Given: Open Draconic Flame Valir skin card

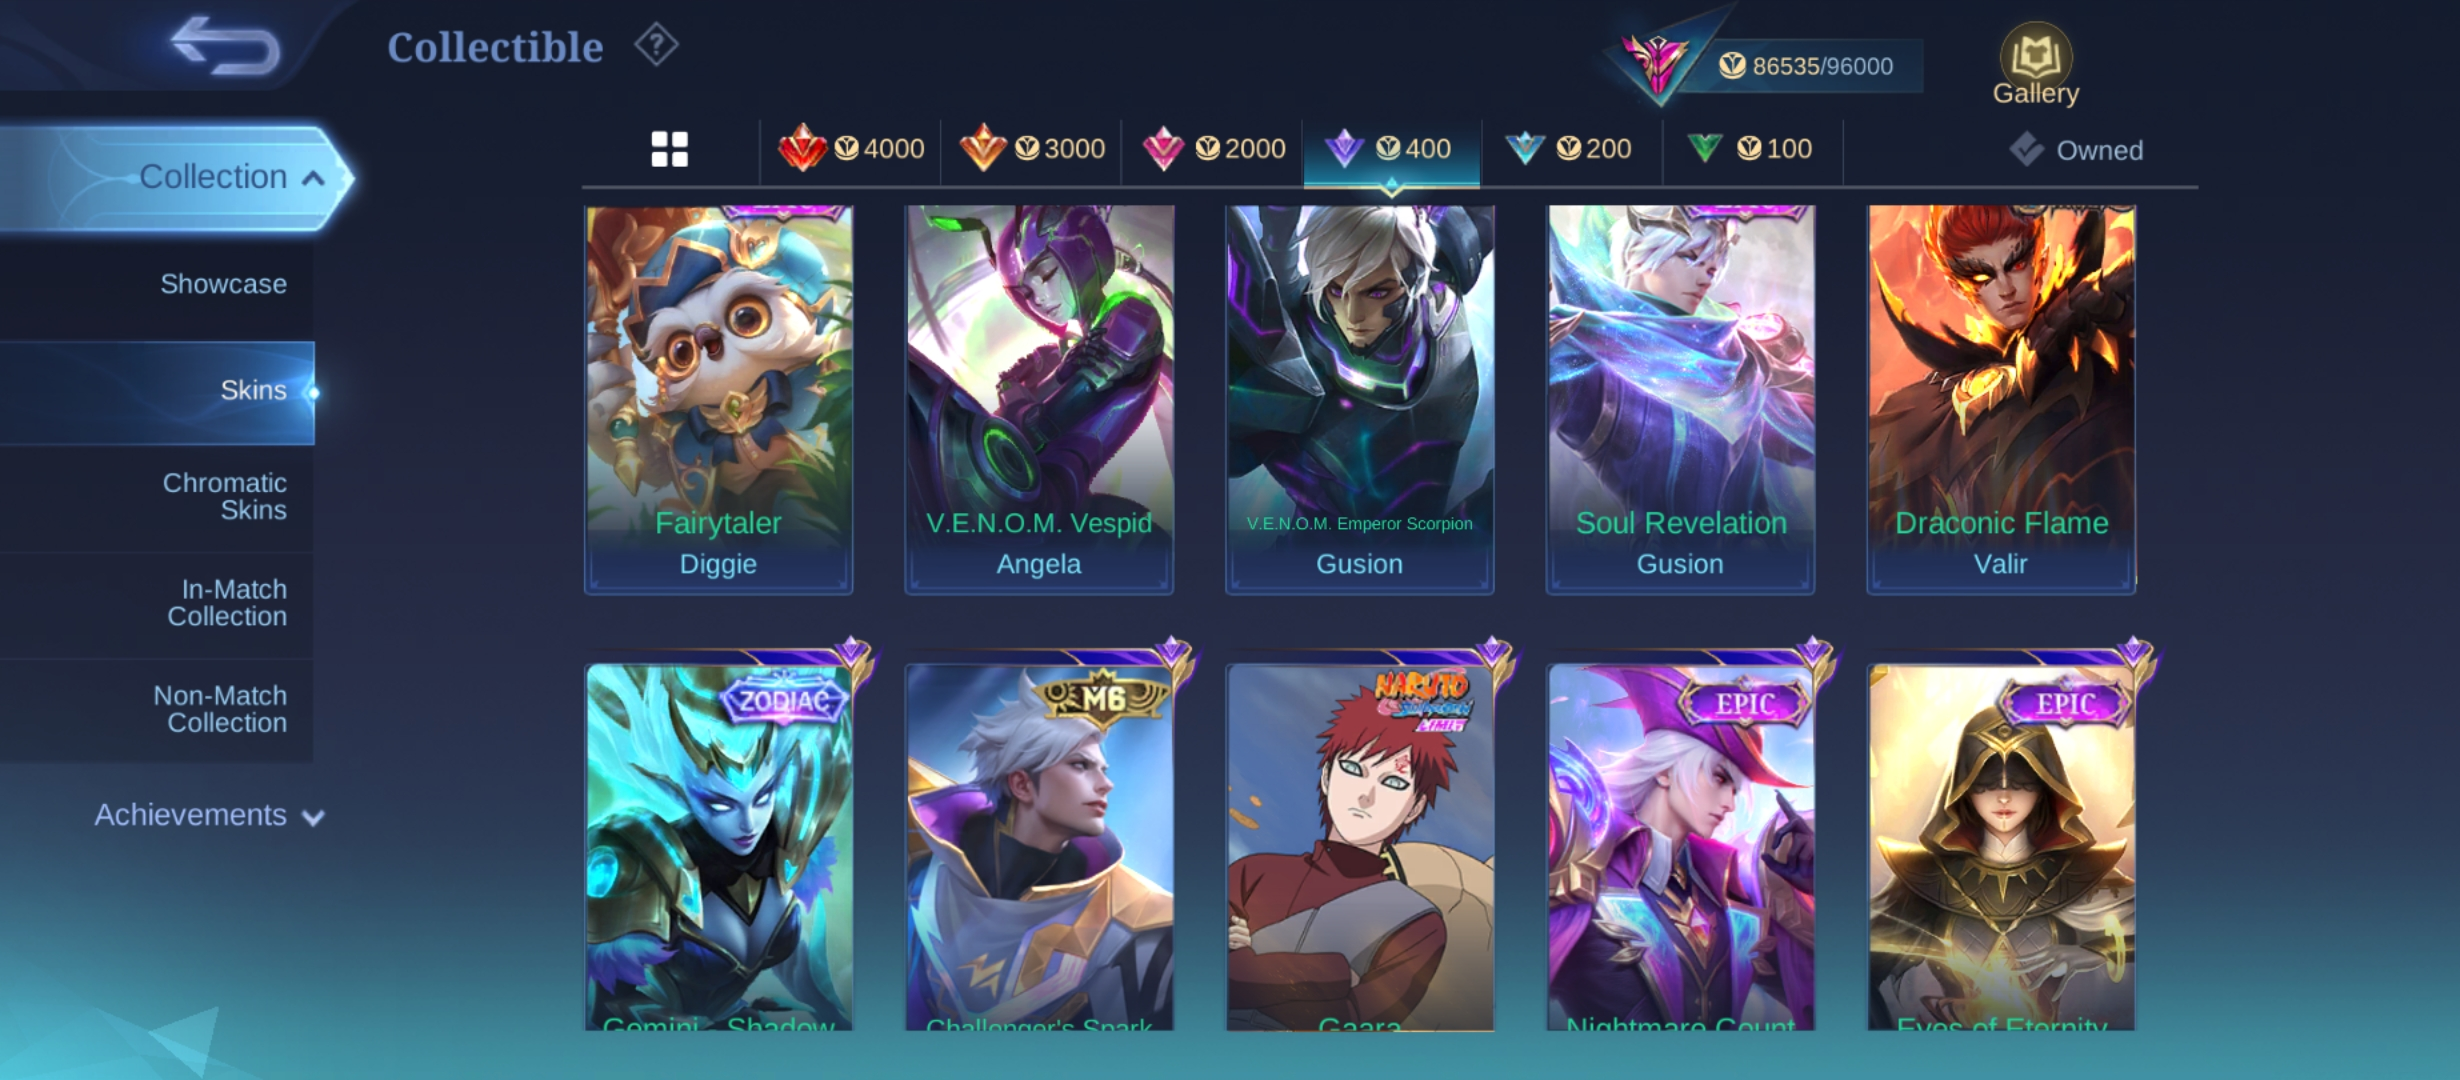Looking at the screenshot, I should point(2001,400).
